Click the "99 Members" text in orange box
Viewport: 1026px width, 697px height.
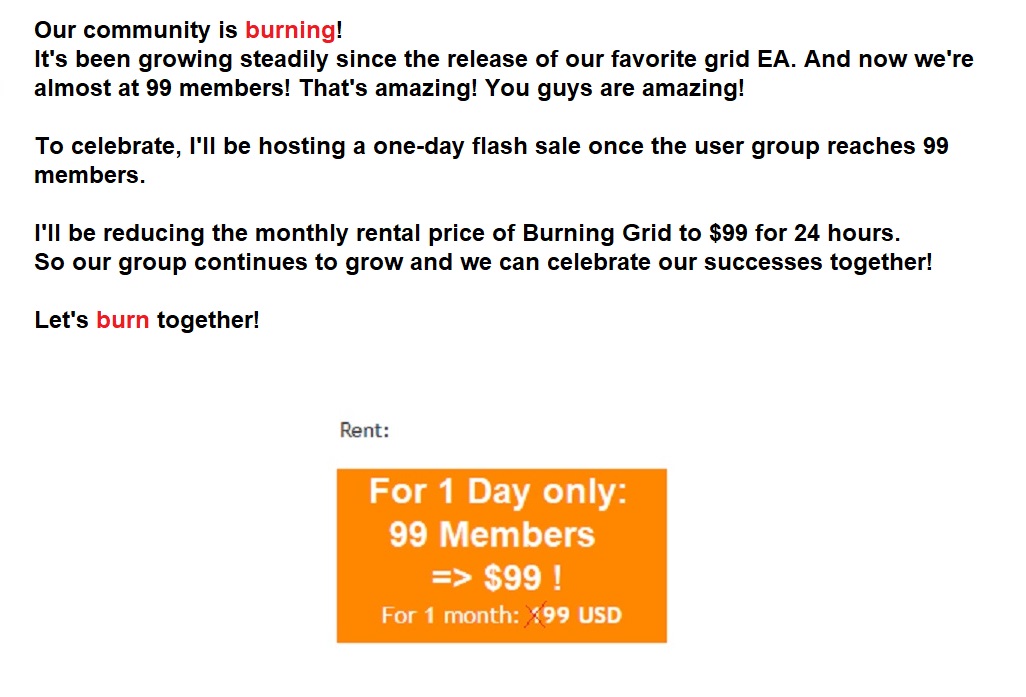point(492,535)
